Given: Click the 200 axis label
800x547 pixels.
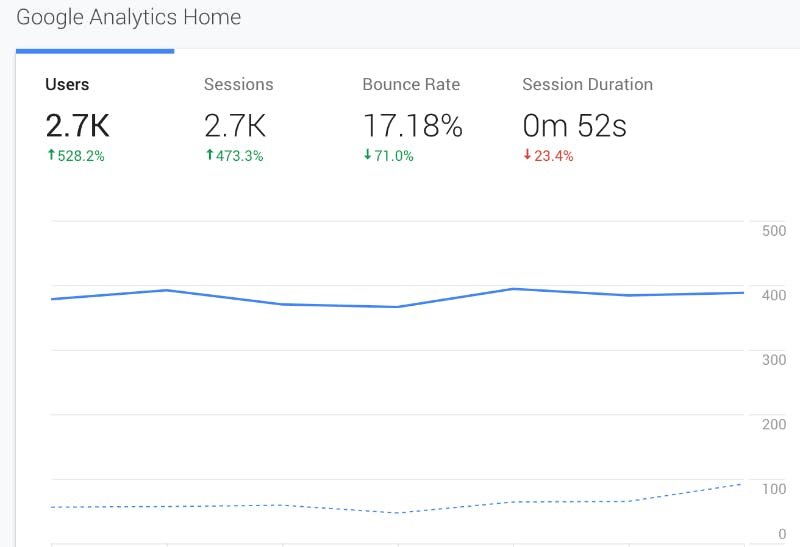Looking at the screenshot, I should click(x=773, y=424).
